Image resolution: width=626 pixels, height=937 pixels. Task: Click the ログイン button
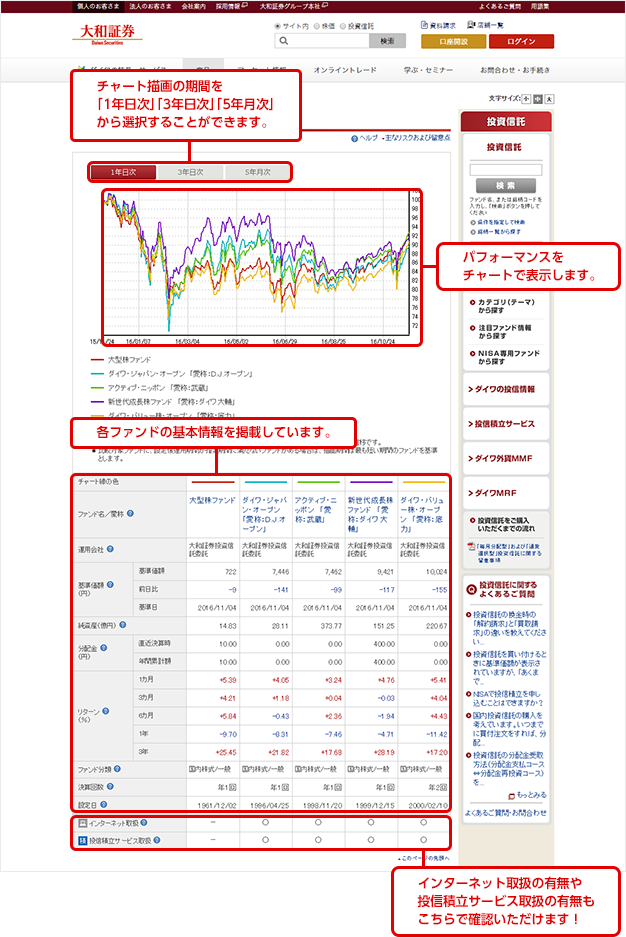[521, 41]
